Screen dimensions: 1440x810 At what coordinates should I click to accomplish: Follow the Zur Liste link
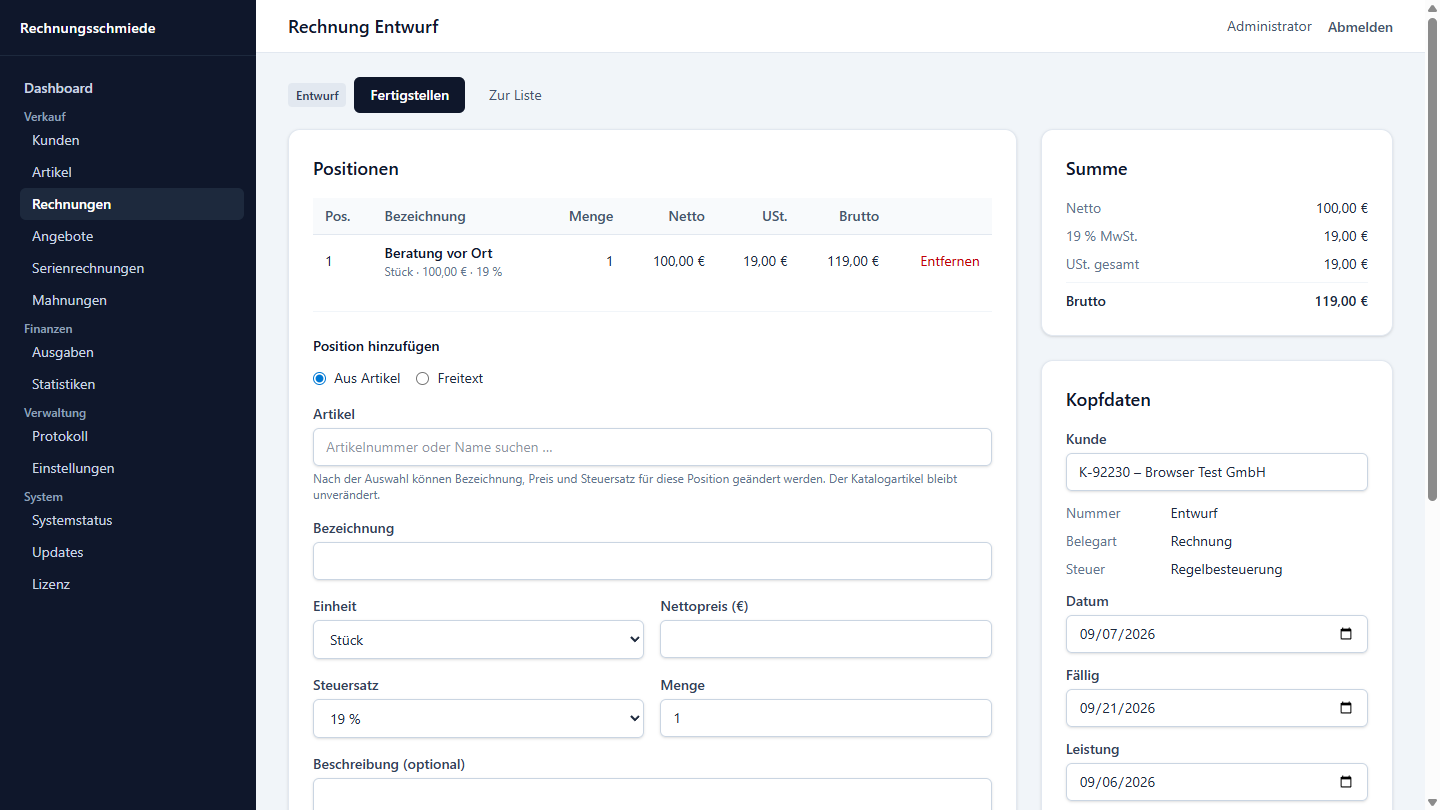click(515, 95)
